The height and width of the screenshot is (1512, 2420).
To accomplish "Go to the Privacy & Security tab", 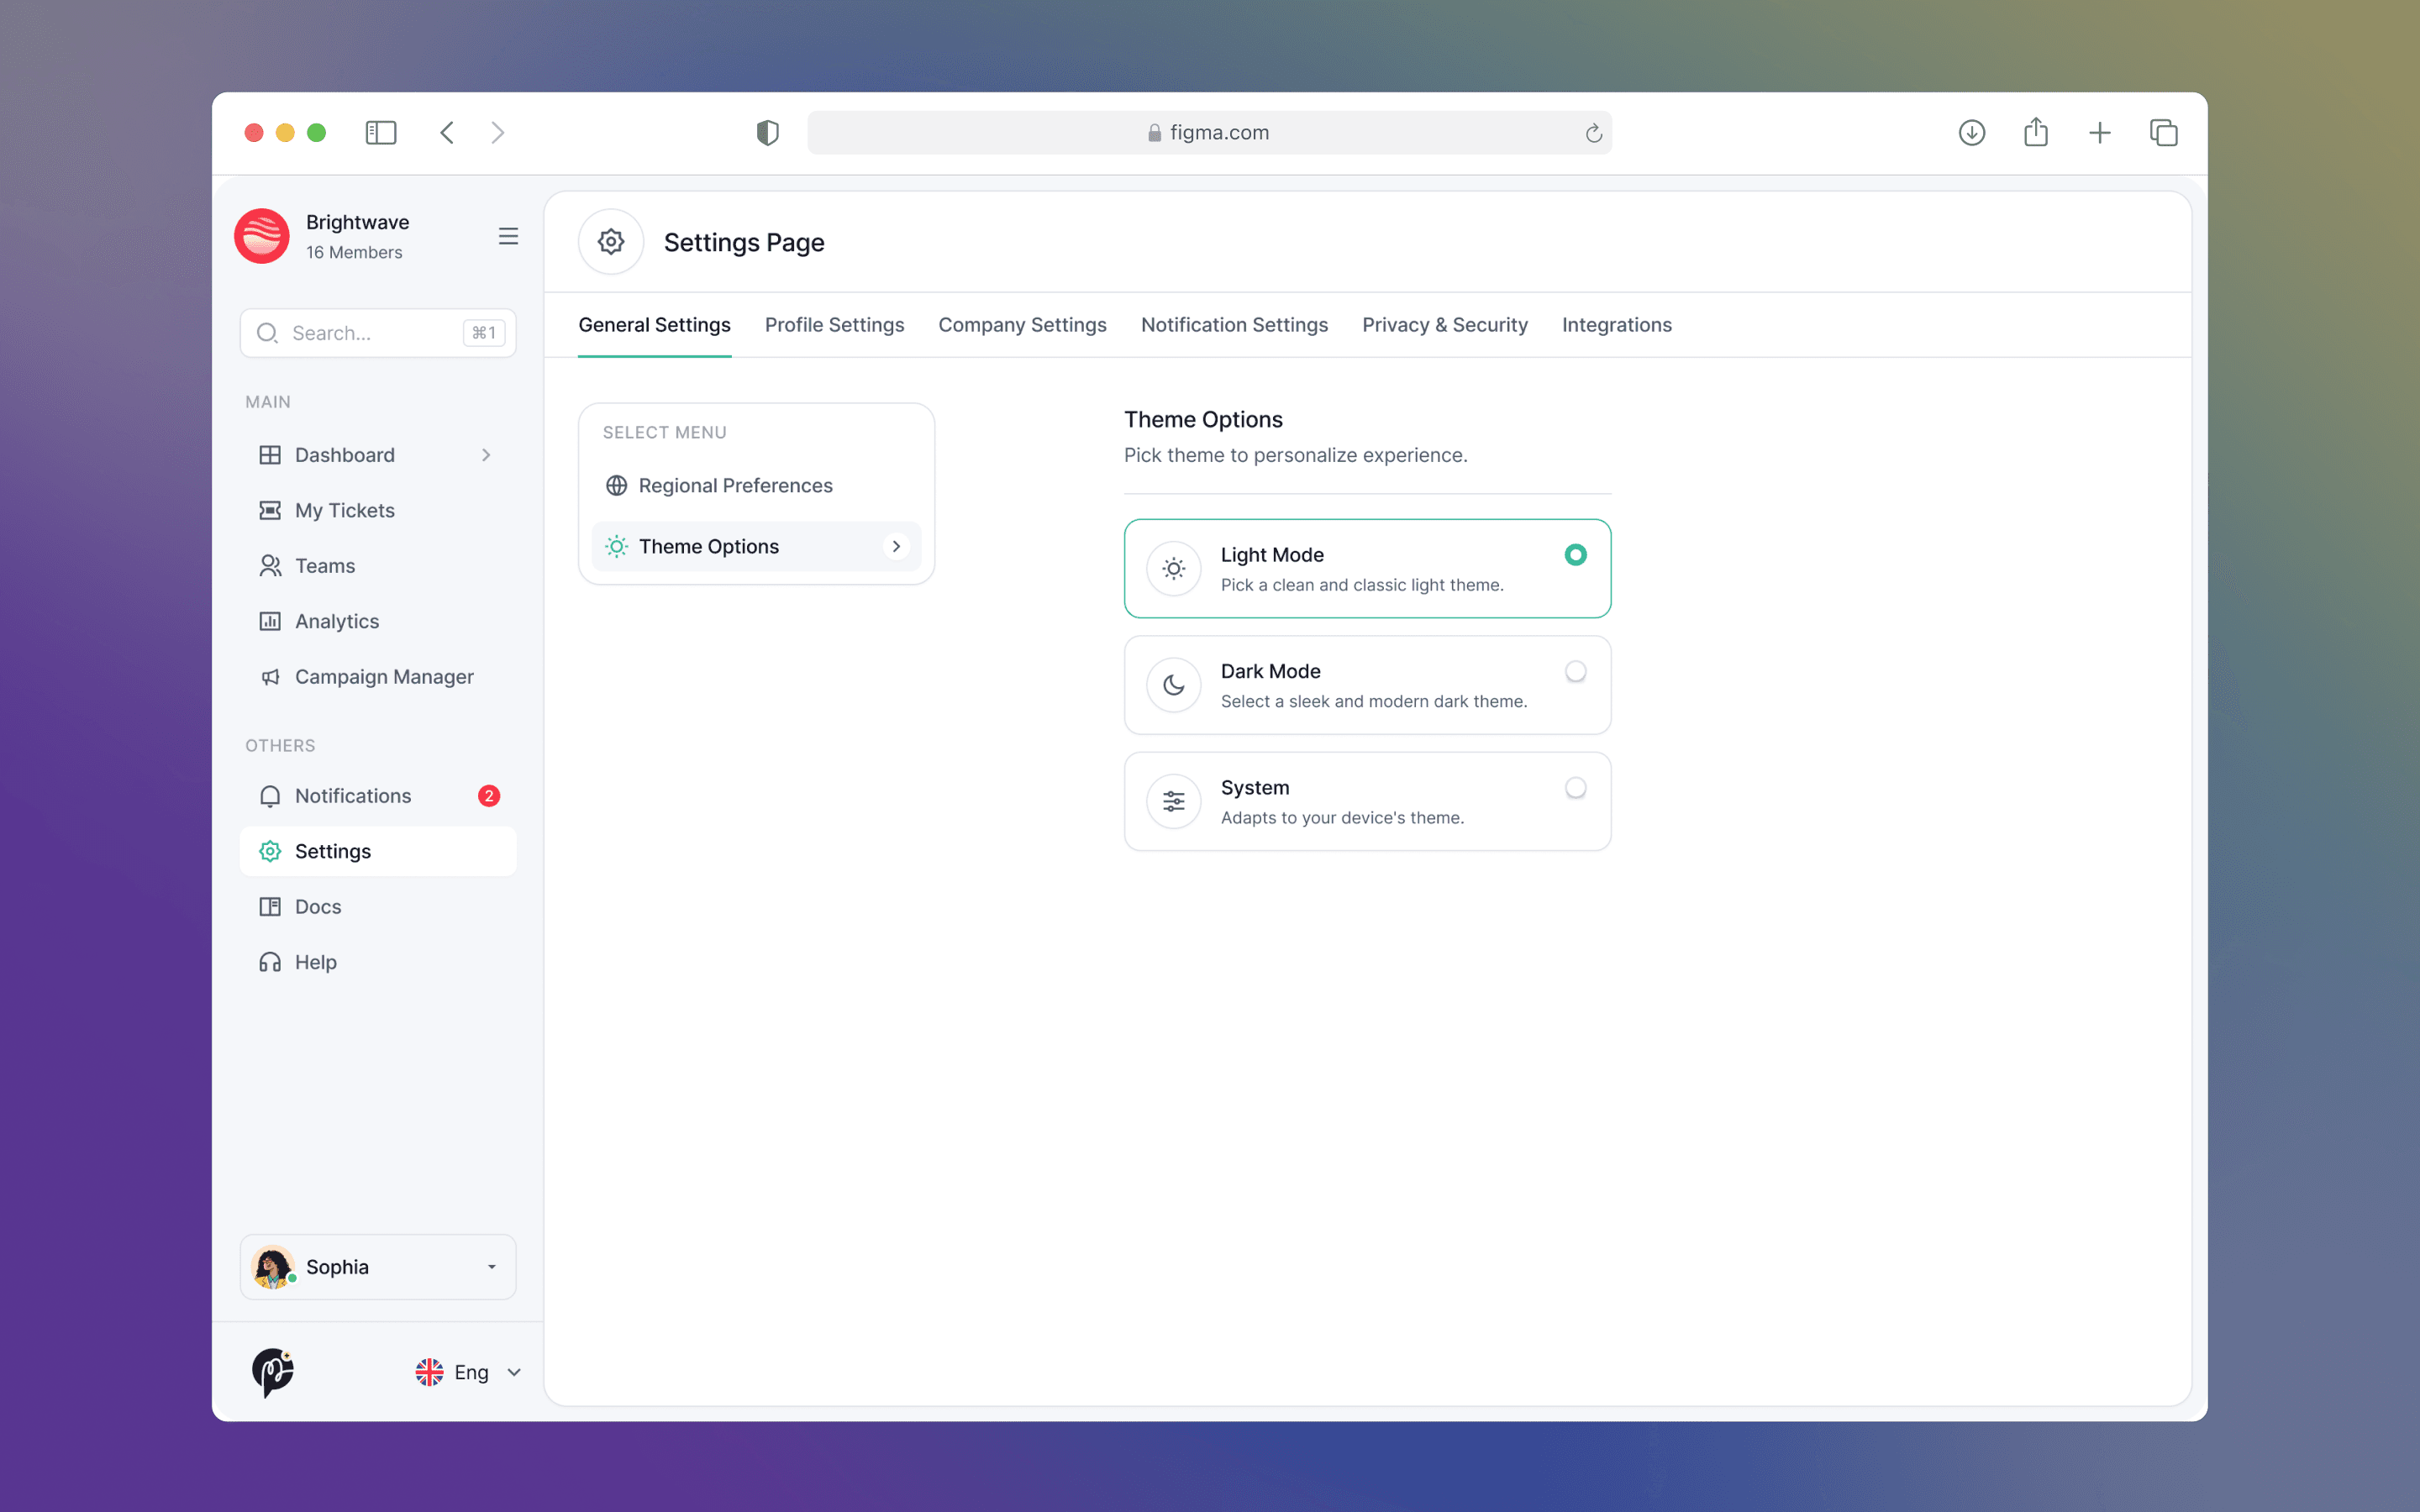I will point(1445,325).
